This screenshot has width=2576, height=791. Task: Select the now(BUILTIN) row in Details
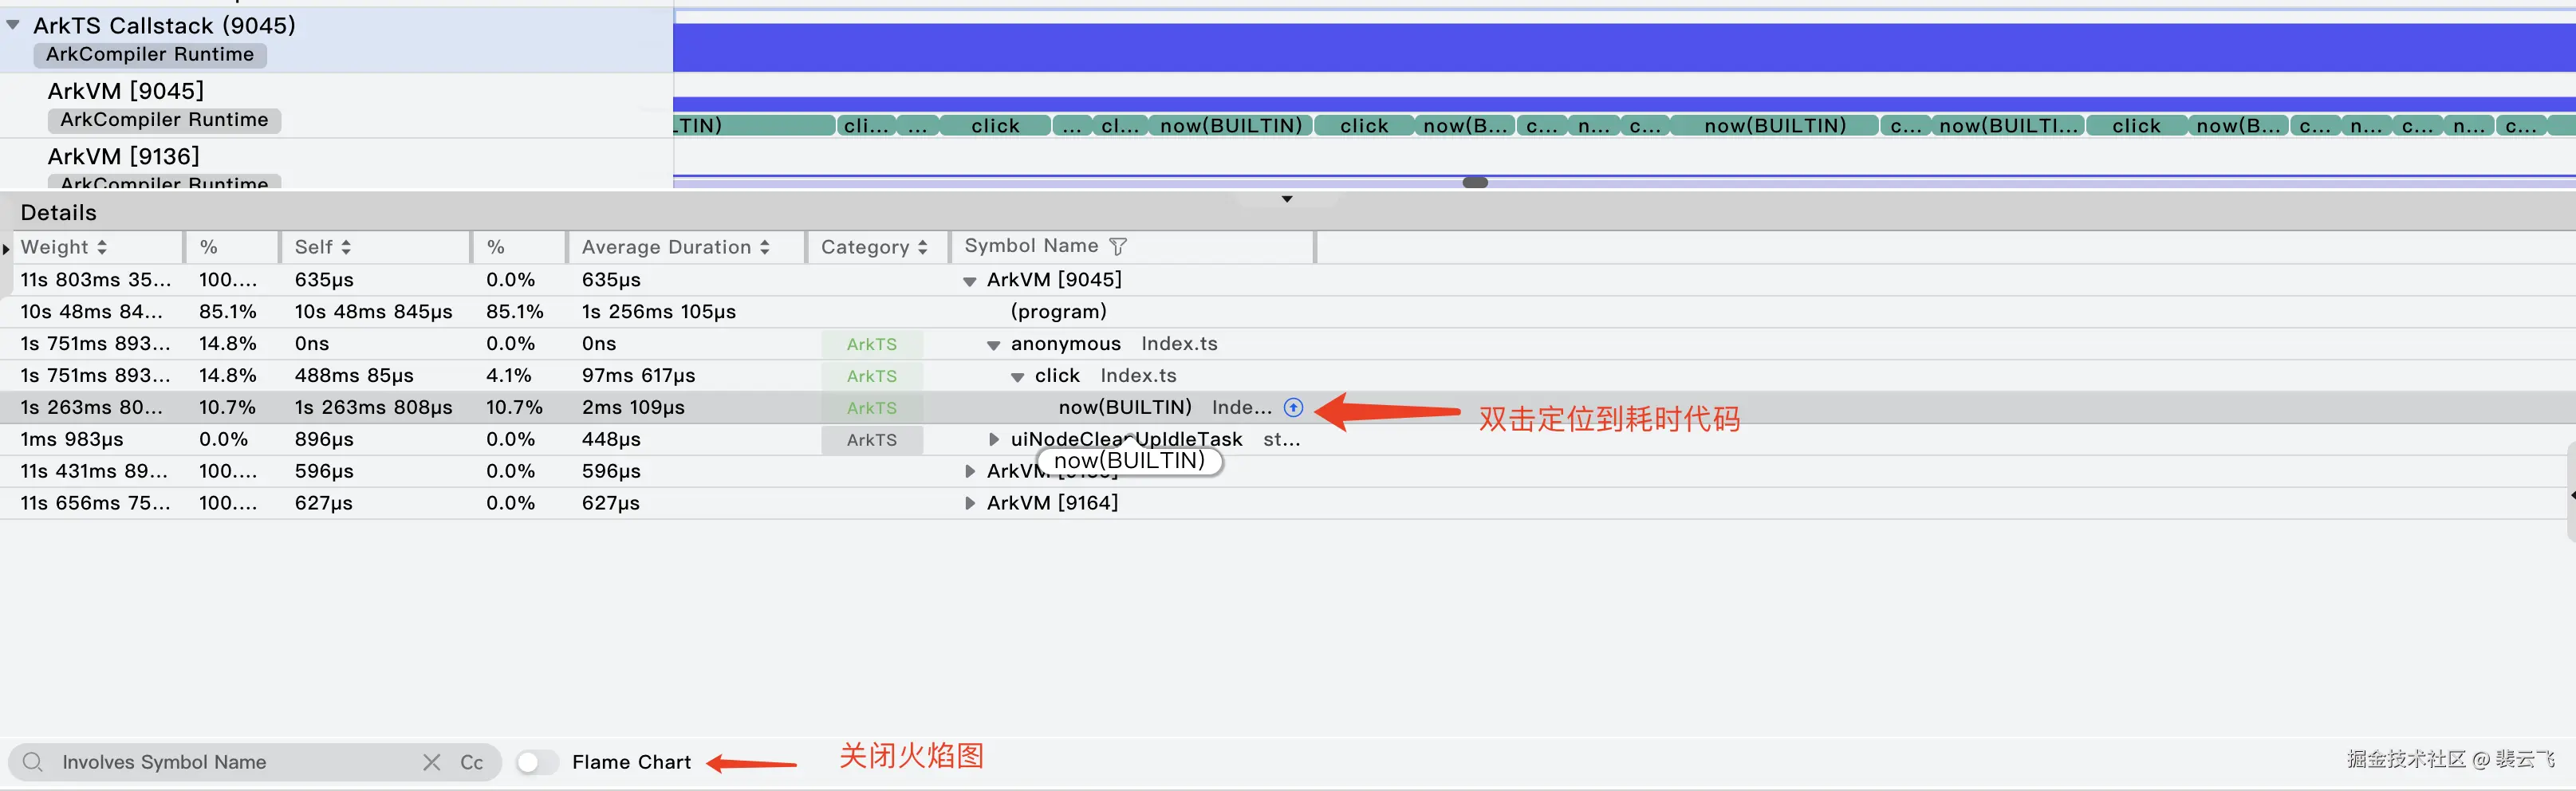(1288, 407)
